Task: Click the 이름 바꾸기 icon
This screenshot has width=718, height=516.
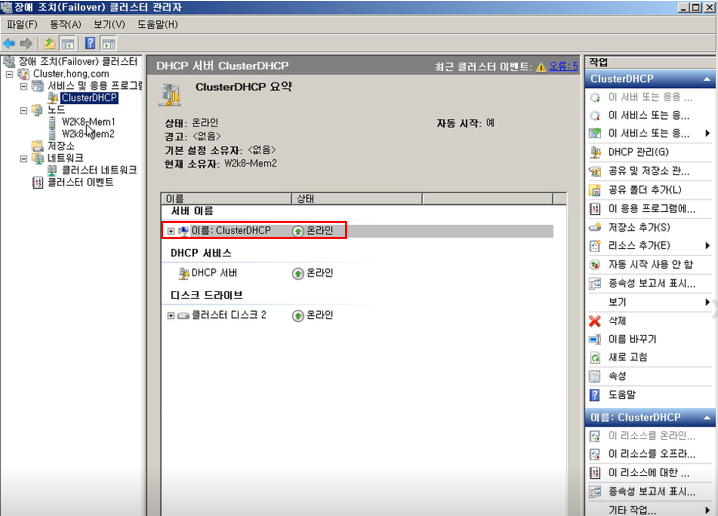Action: coord(595,339)
